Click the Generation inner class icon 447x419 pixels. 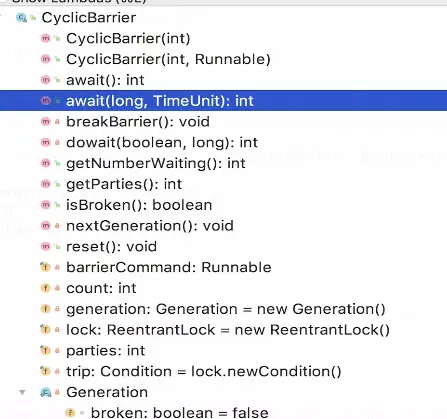point(45,392)
